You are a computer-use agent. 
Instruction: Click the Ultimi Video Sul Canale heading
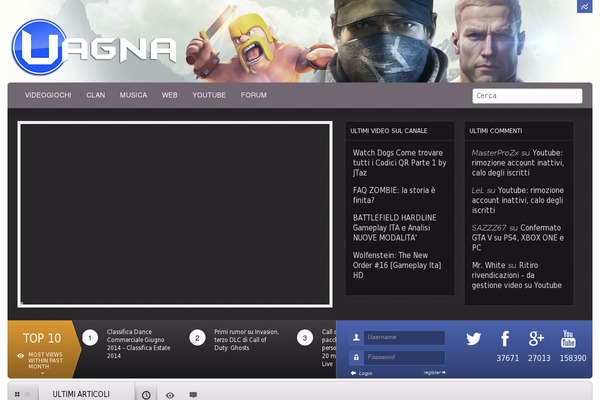tap(389, 131)
